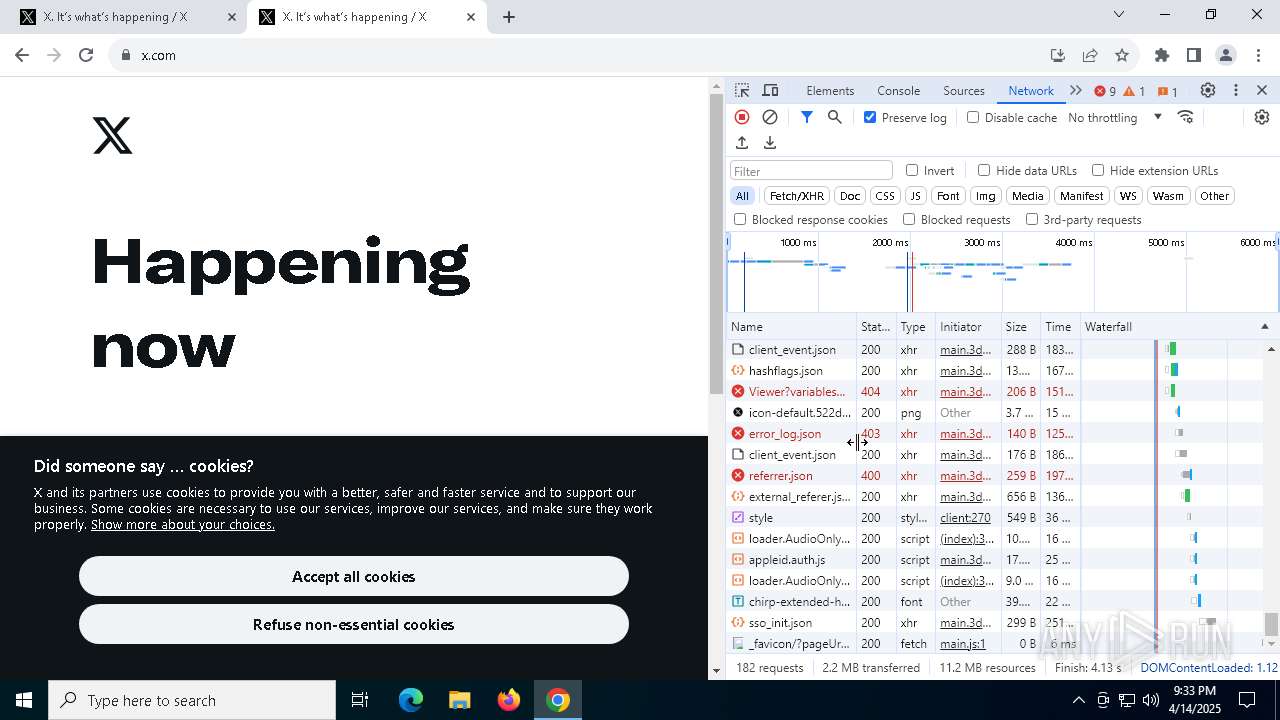Accept all cookies
The width and height of the screenshot is (1280, 720).
tap(354, 577)
